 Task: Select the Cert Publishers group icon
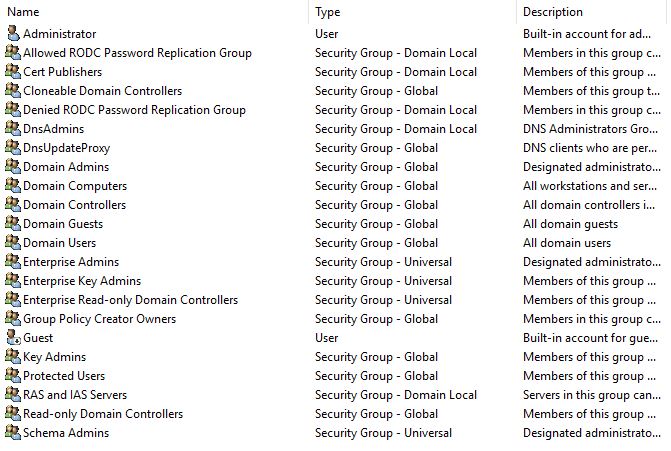pyautogui.click(x=13, y=71)
